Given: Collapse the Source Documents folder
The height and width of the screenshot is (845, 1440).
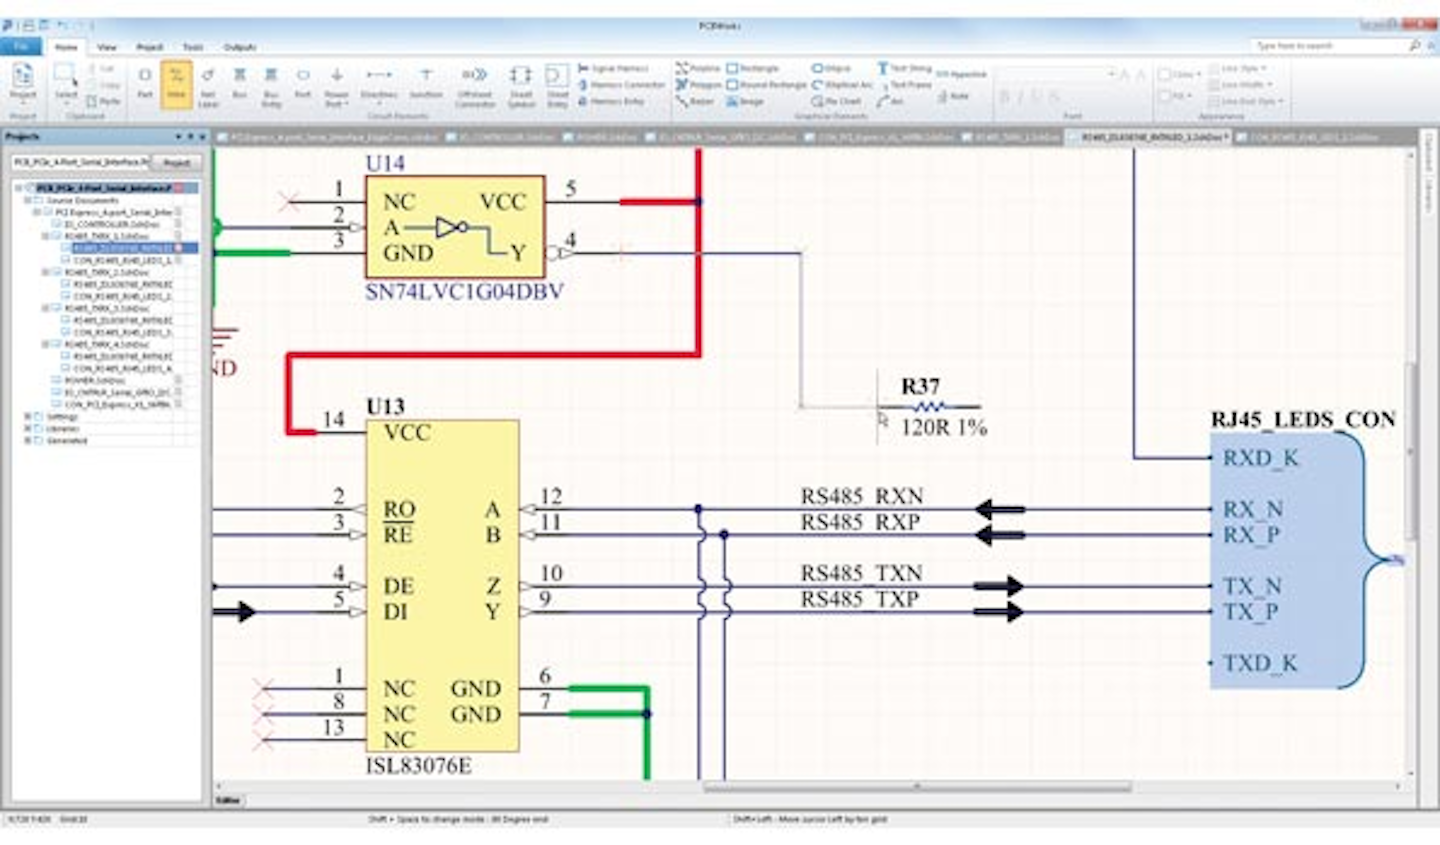Looking at the screenshot, I should 26,200.
